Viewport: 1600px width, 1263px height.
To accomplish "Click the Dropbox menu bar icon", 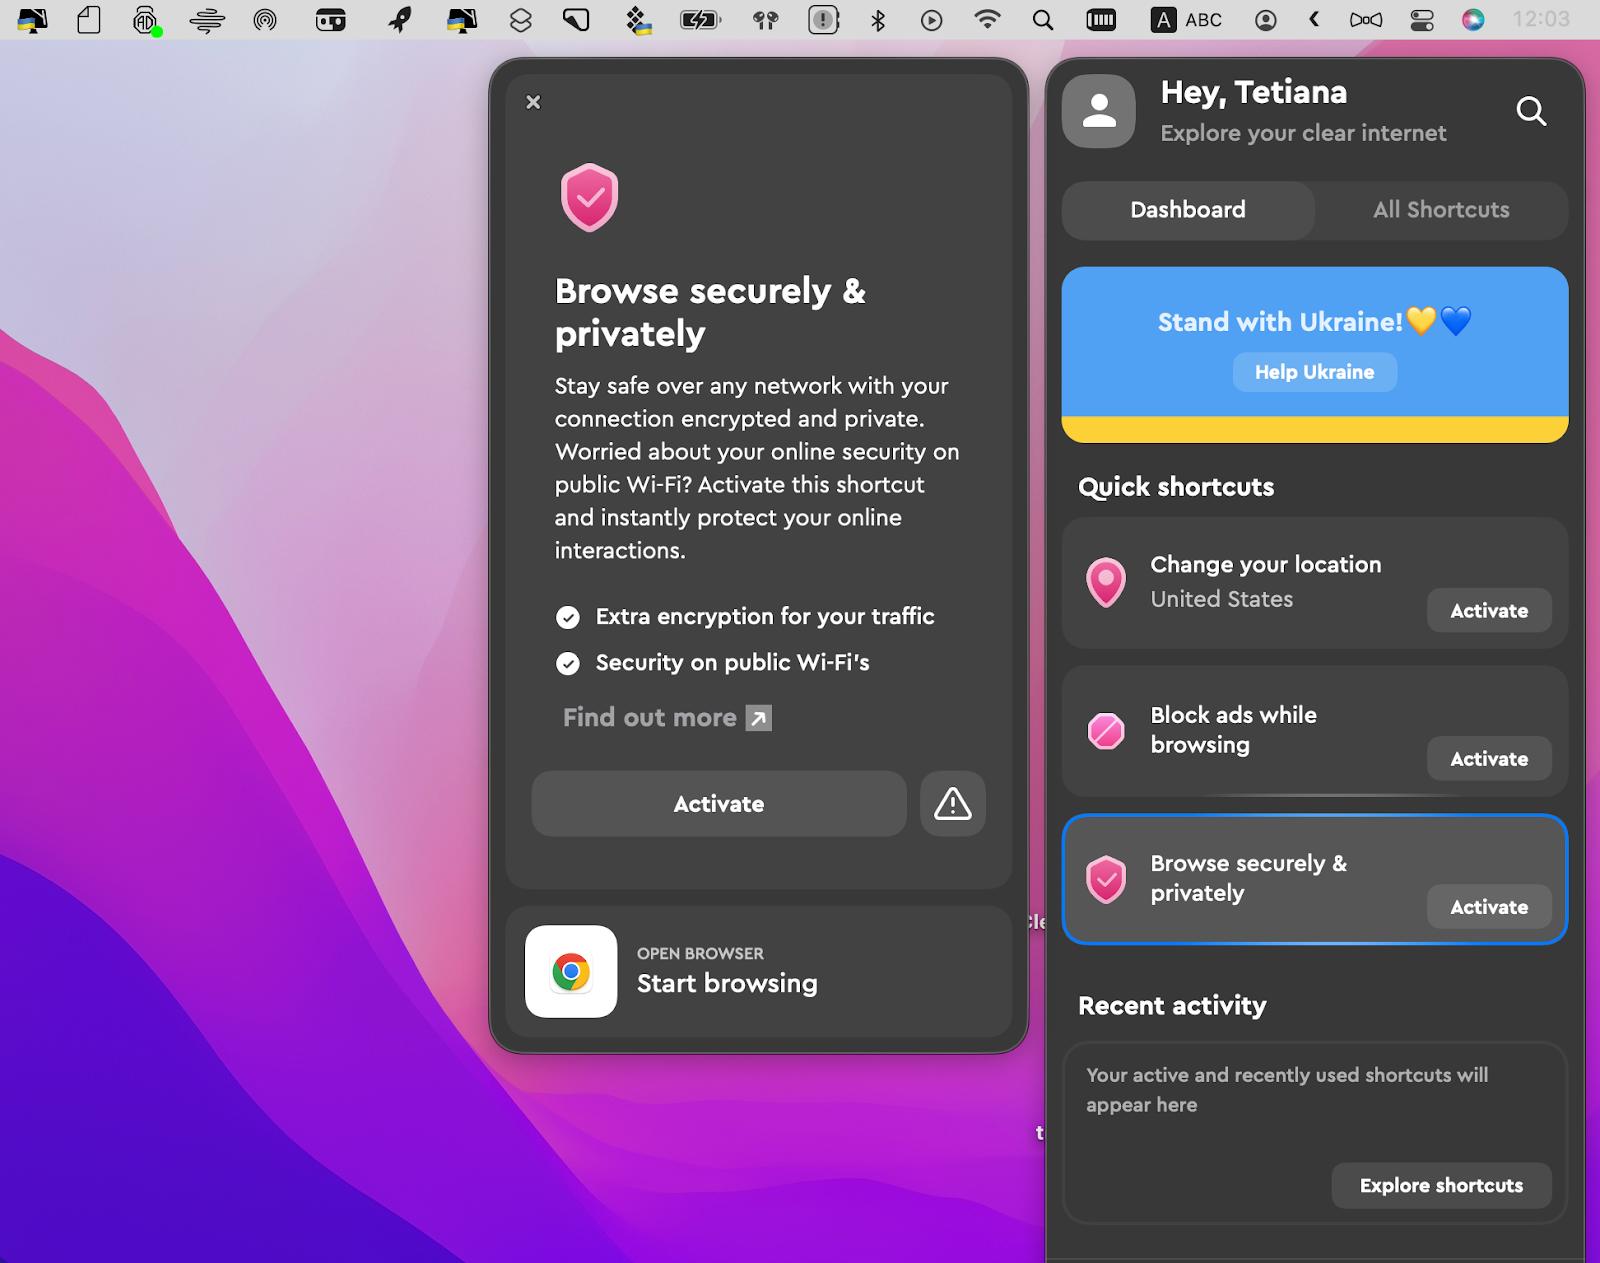I will point(637,20).
